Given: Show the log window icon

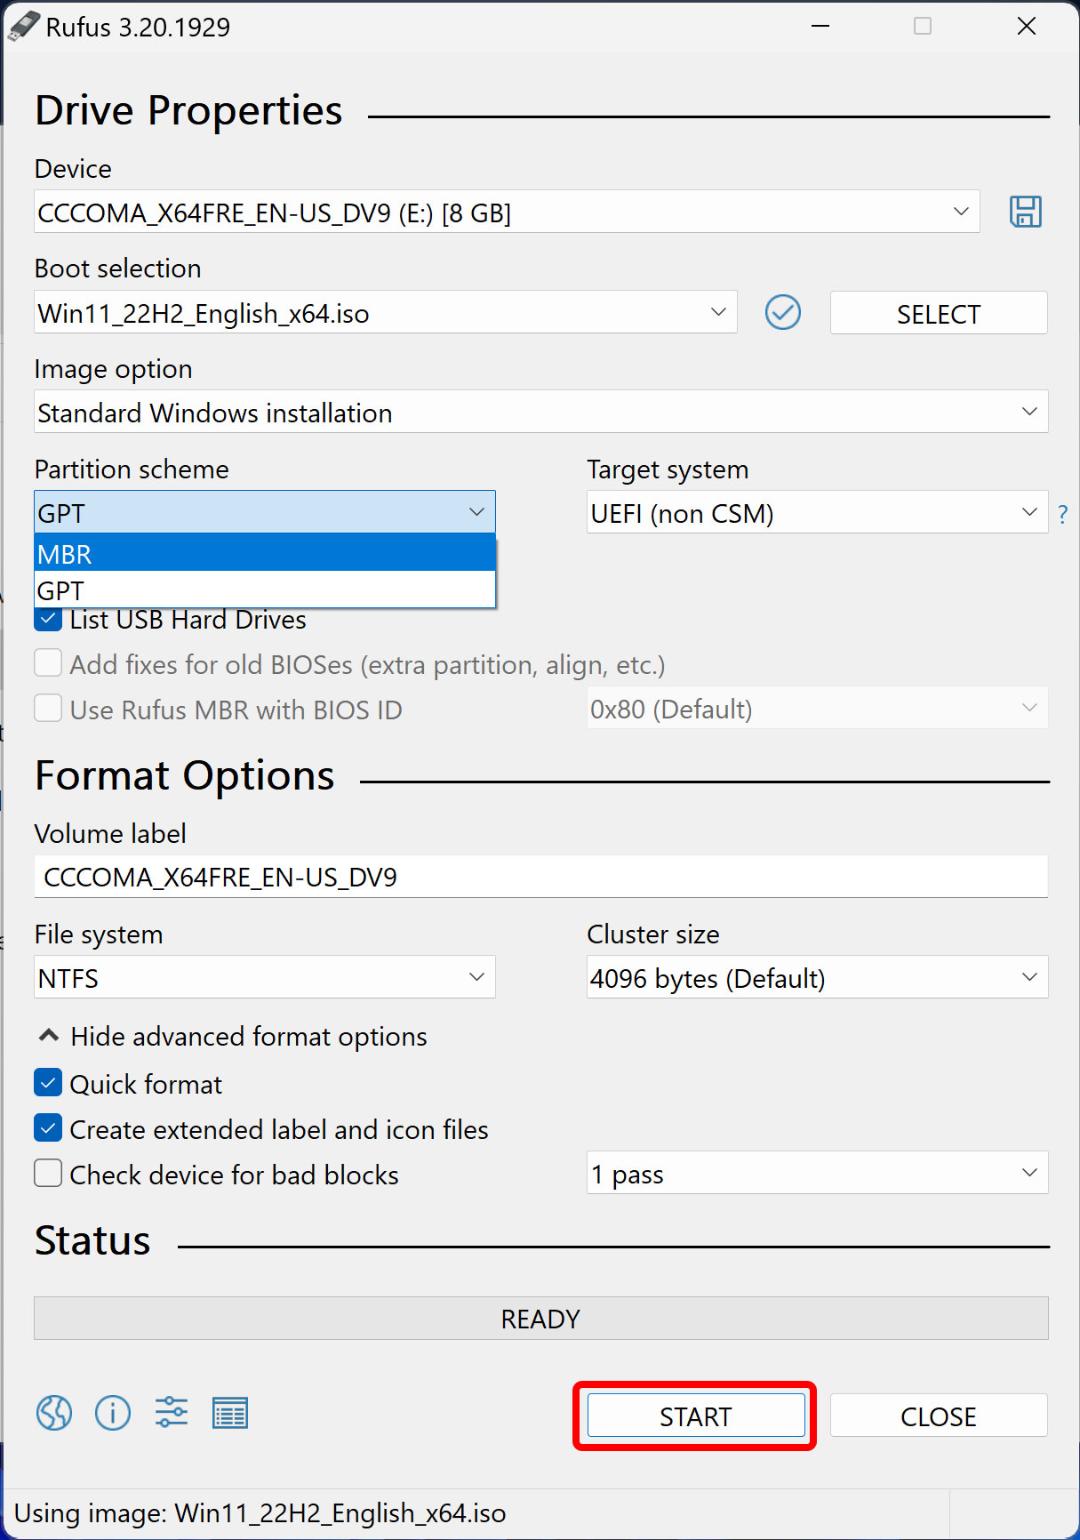Looking at the screenshot, I should pos(230,1413).
